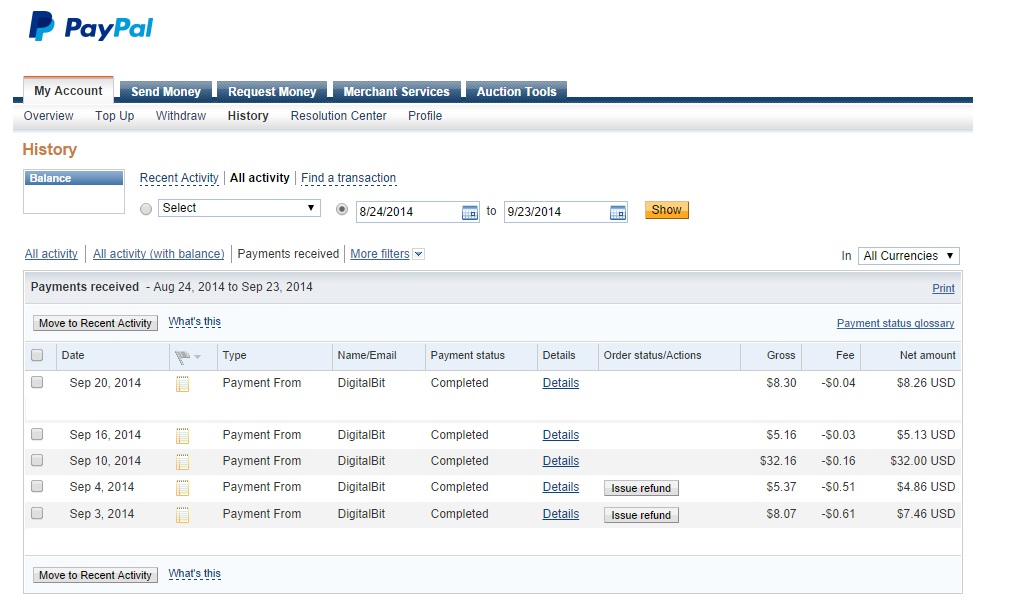Screen dimensions: 1023x610
Task: Open Payment status glossary link
Action: 895,323
